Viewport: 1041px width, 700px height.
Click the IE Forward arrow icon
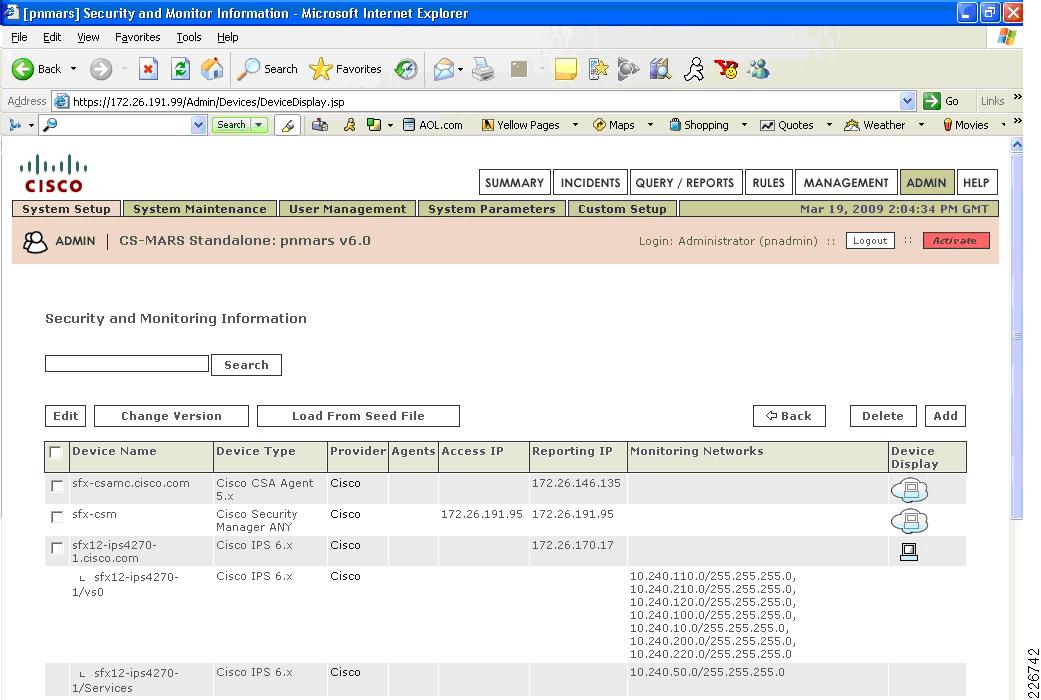coord(101,69)
